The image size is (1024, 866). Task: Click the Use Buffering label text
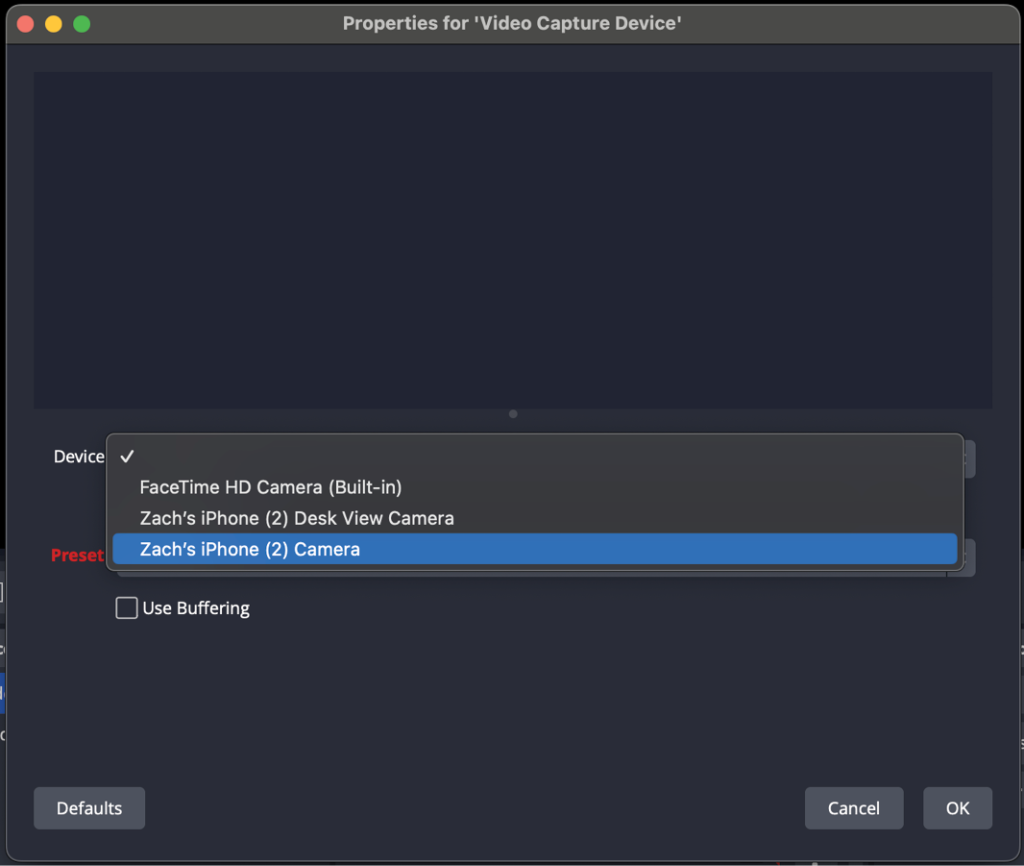tap(196, 608)
